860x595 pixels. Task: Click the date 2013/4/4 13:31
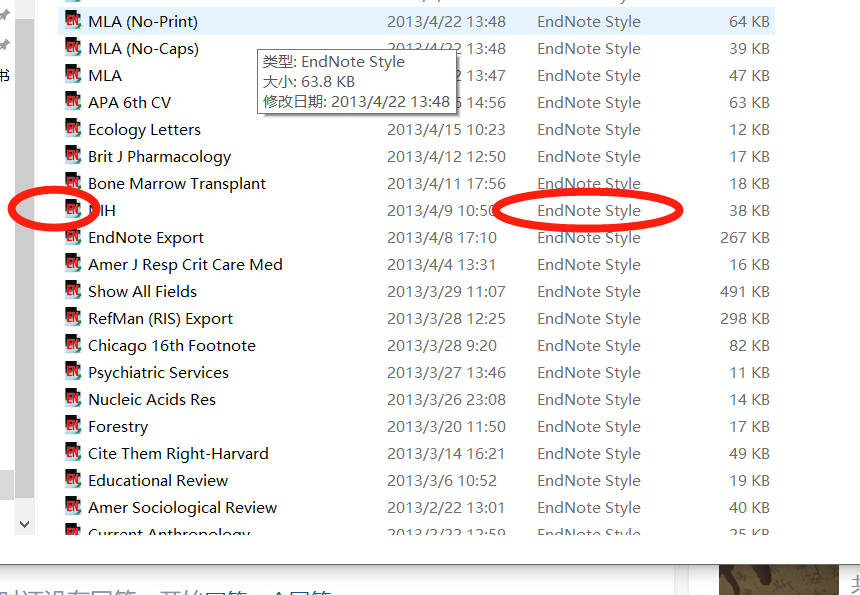pyautogui.click(x=442, y=264)
